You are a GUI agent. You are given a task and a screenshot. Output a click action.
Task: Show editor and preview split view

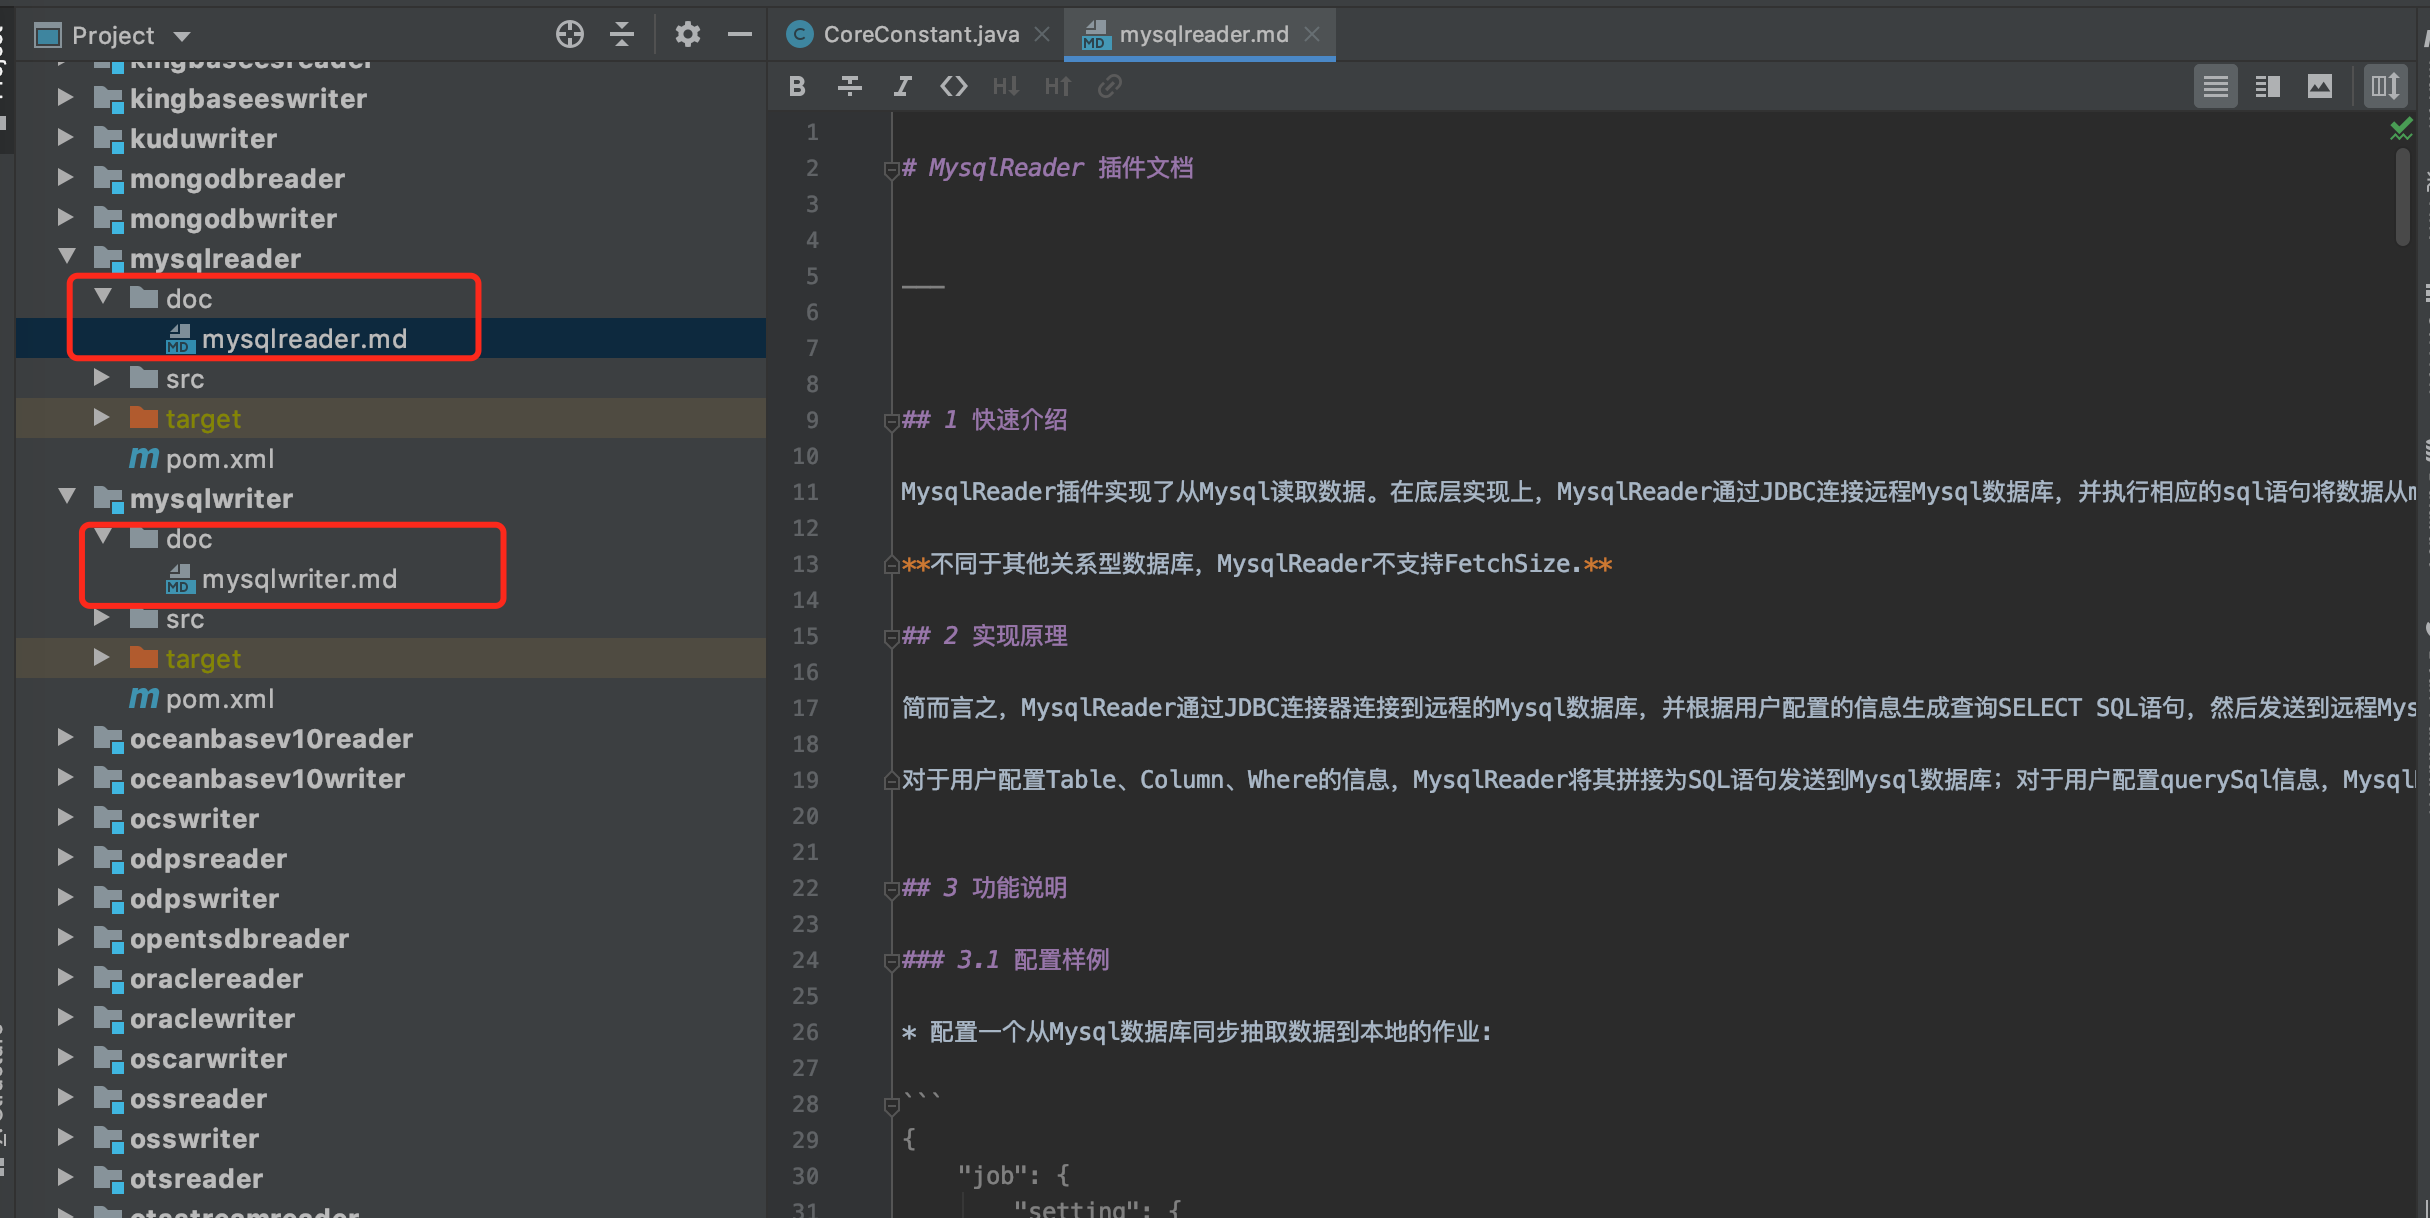[2268, 87]
